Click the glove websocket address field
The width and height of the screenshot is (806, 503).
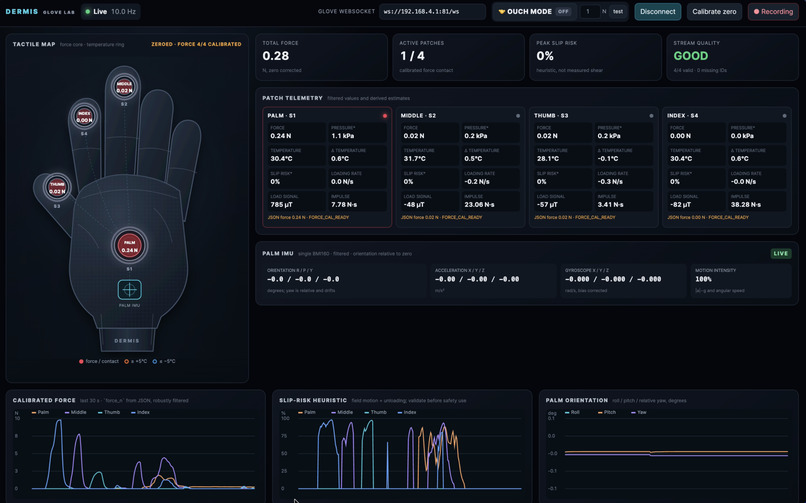(x=432, y=11)
